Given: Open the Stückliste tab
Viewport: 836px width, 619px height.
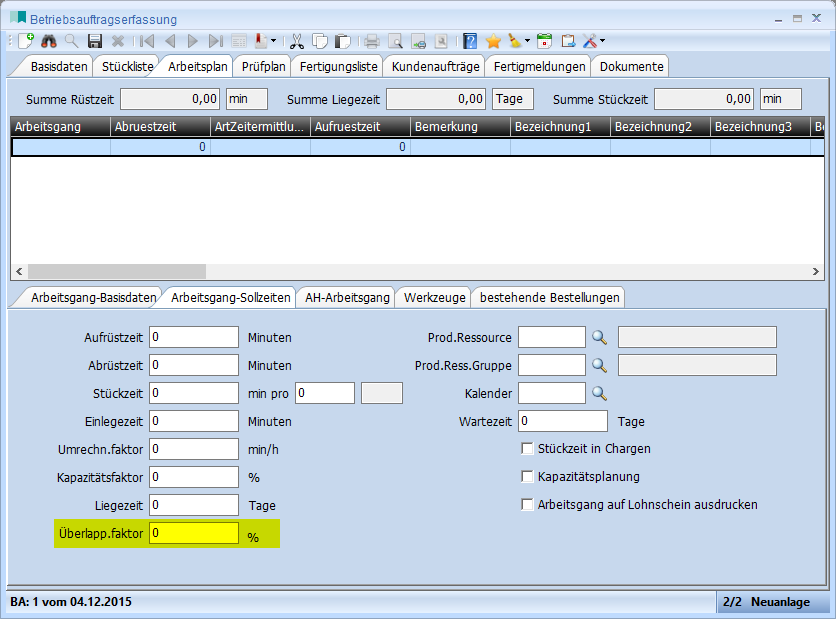Looking at the screenshot, I should [x=127, y=67].
